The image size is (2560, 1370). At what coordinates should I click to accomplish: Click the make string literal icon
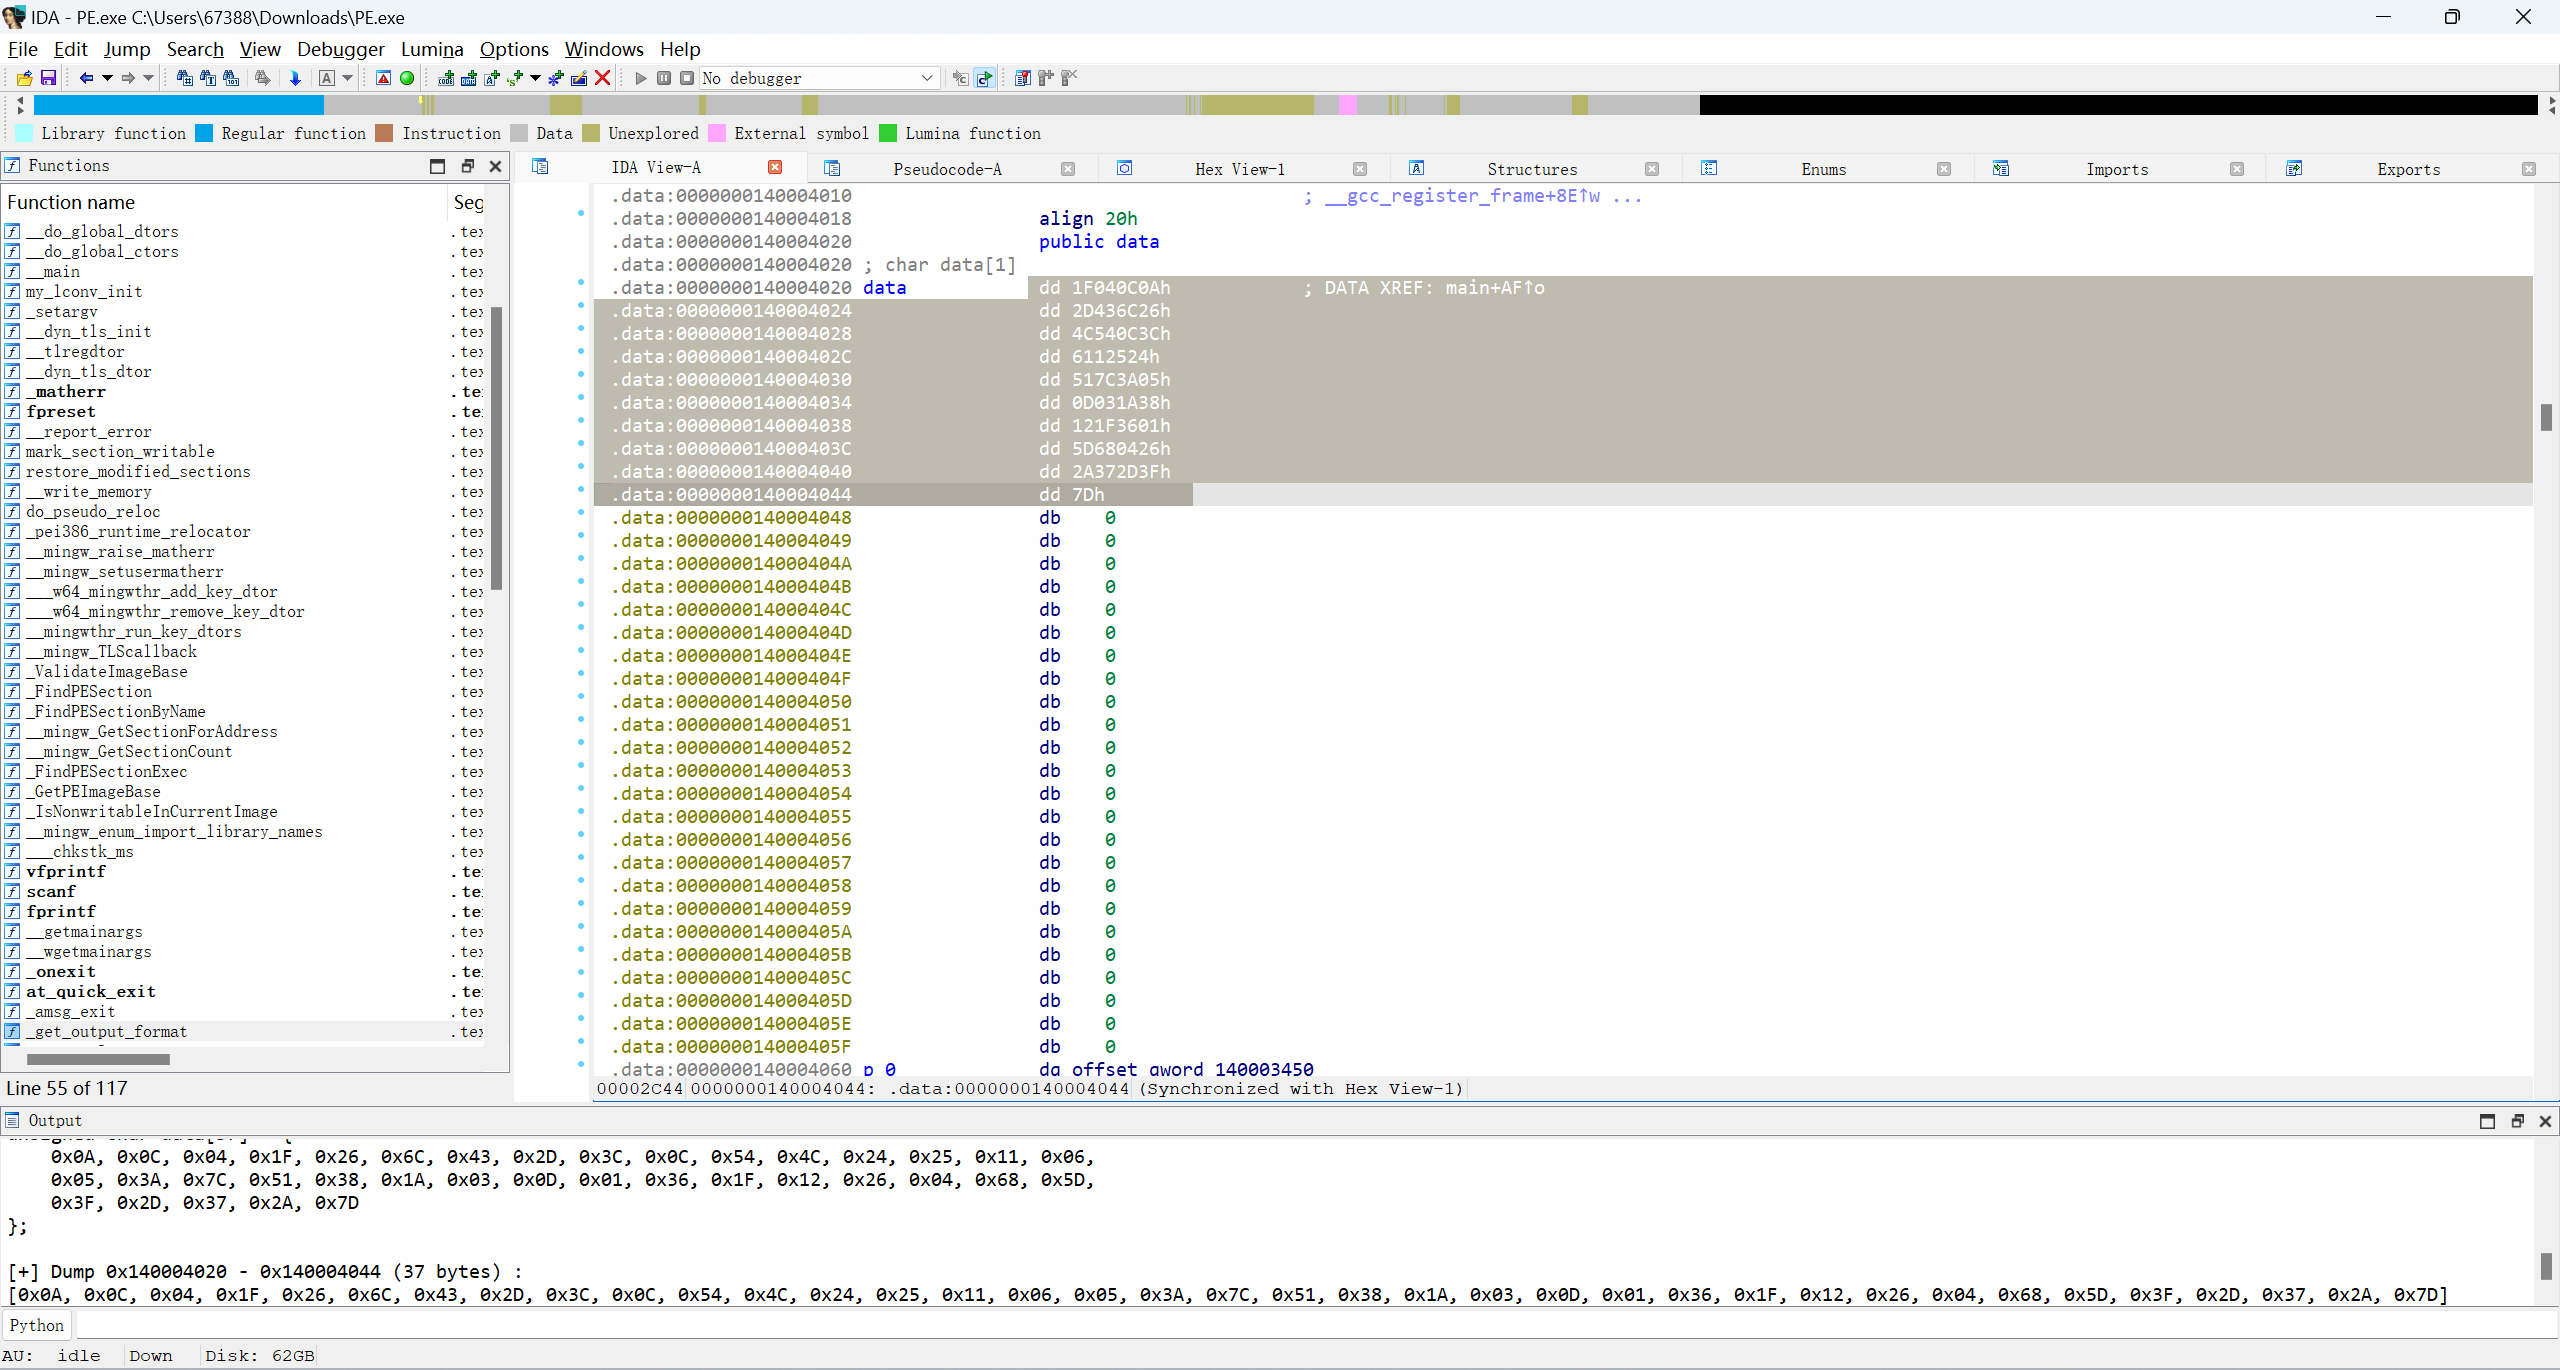(x=492, y=78)
